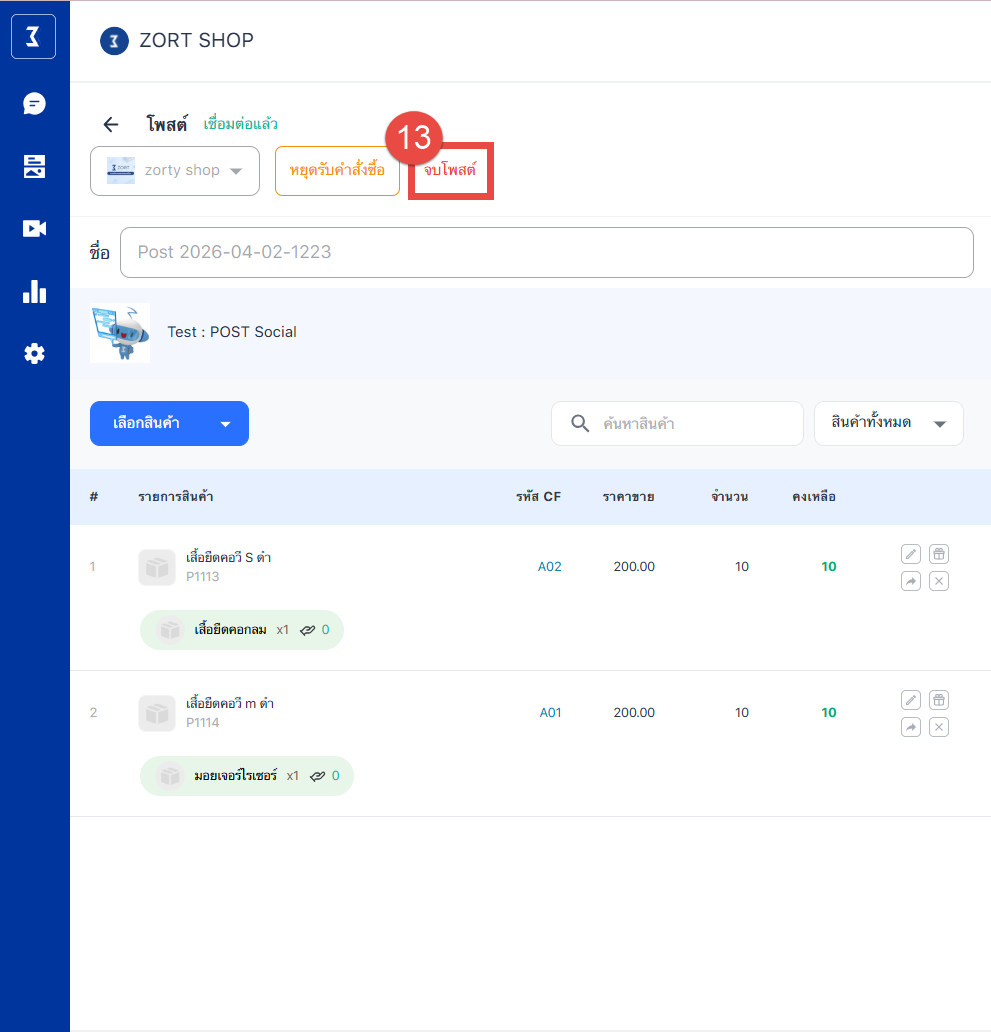
Task: Open the posts page from sidebar
Action: coord(34,166)
